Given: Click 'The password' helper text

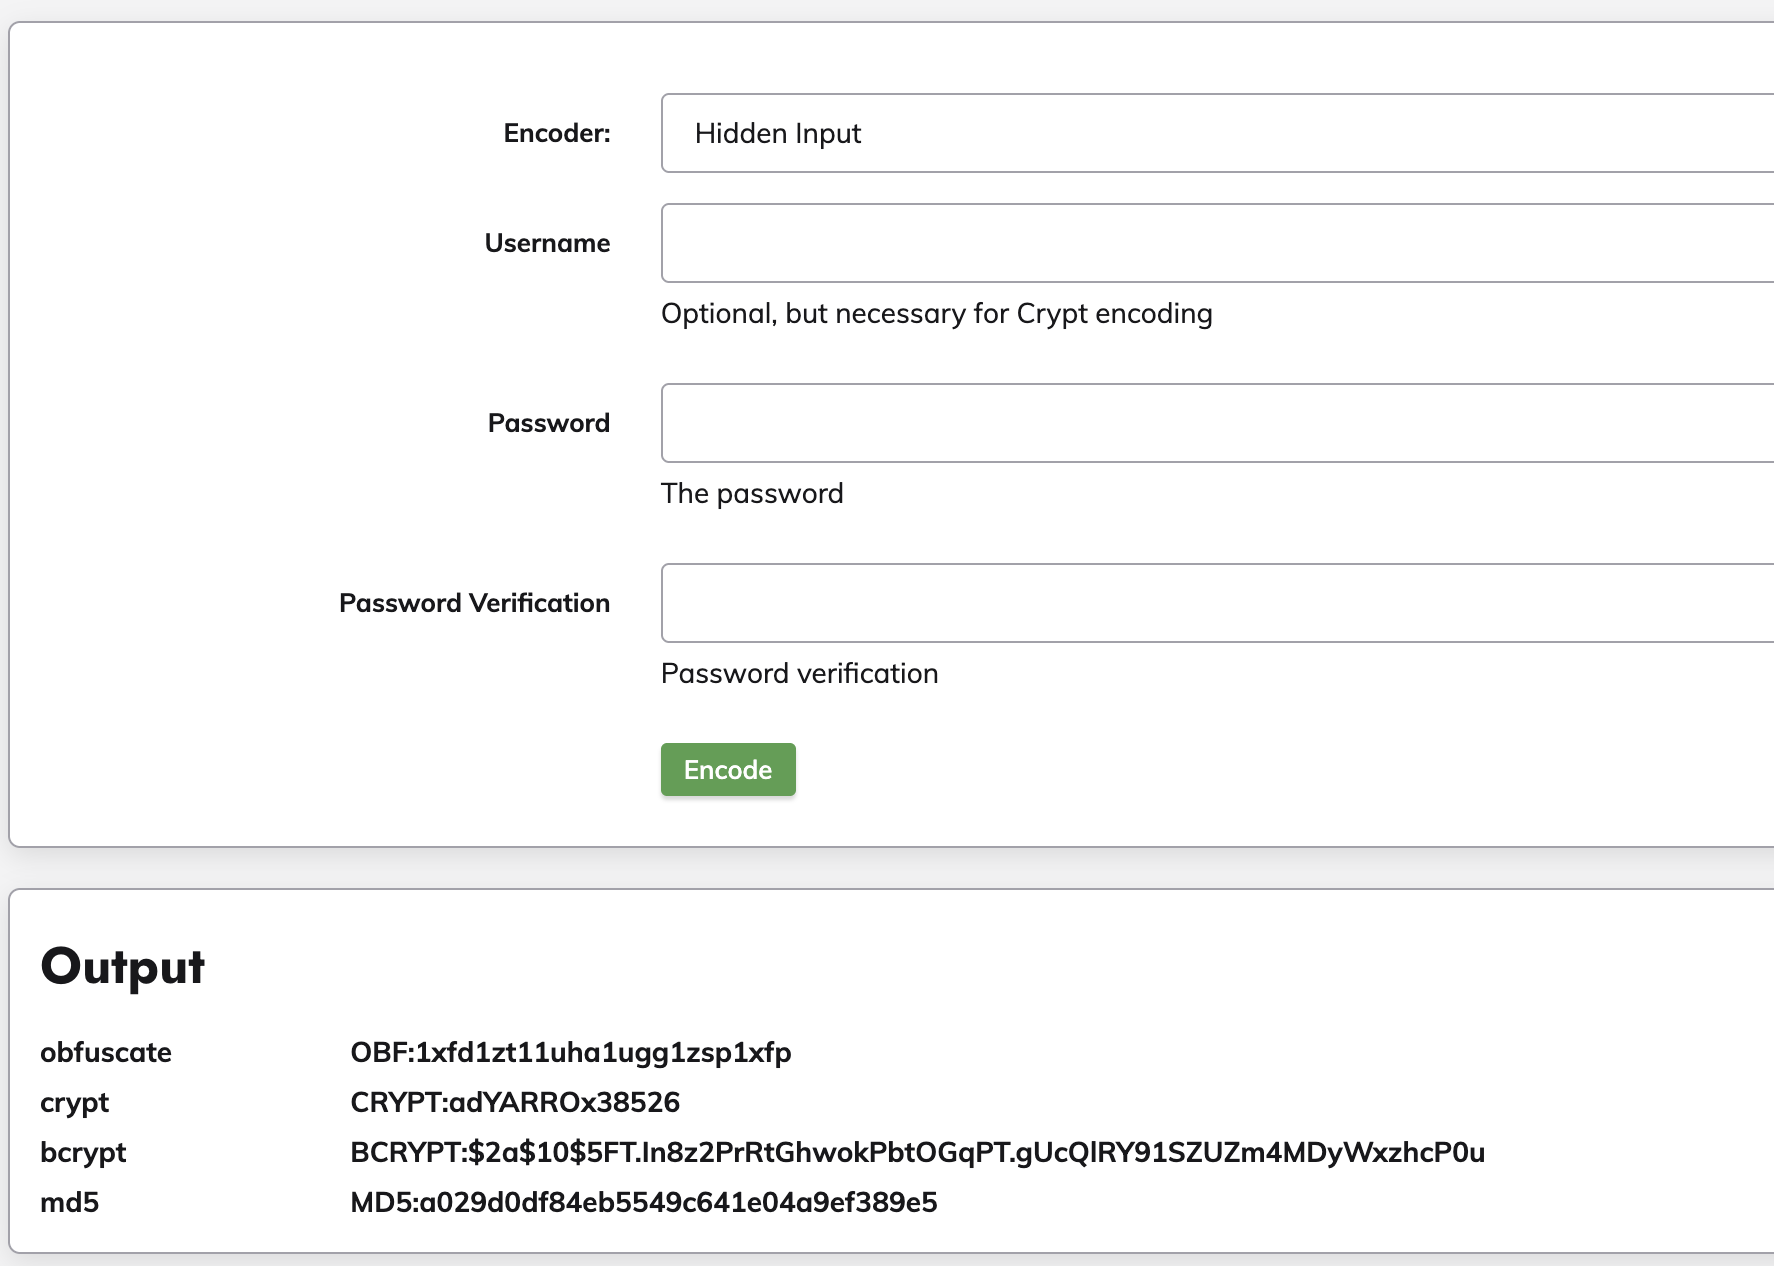Looking at the screenshot, I should pos(752,494).
